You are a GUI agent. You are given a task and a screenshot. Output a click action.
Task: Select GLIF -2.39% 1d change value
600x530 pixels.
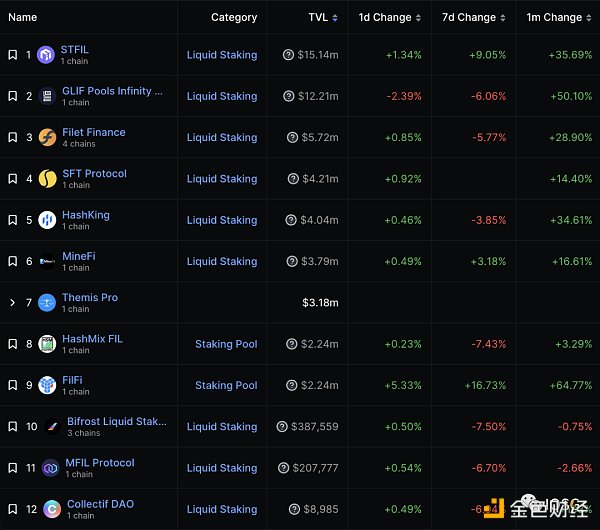point(404,96)
